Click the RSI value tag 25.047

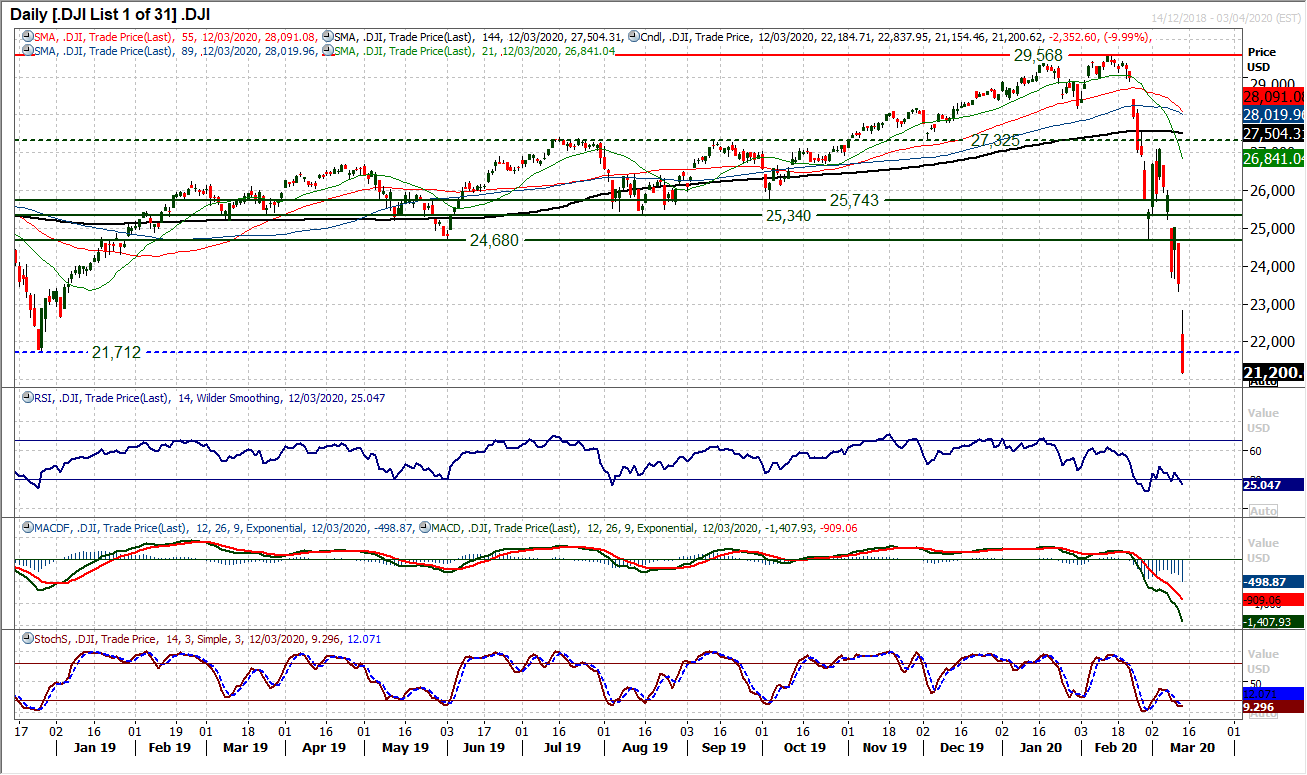click(1273, 484)
